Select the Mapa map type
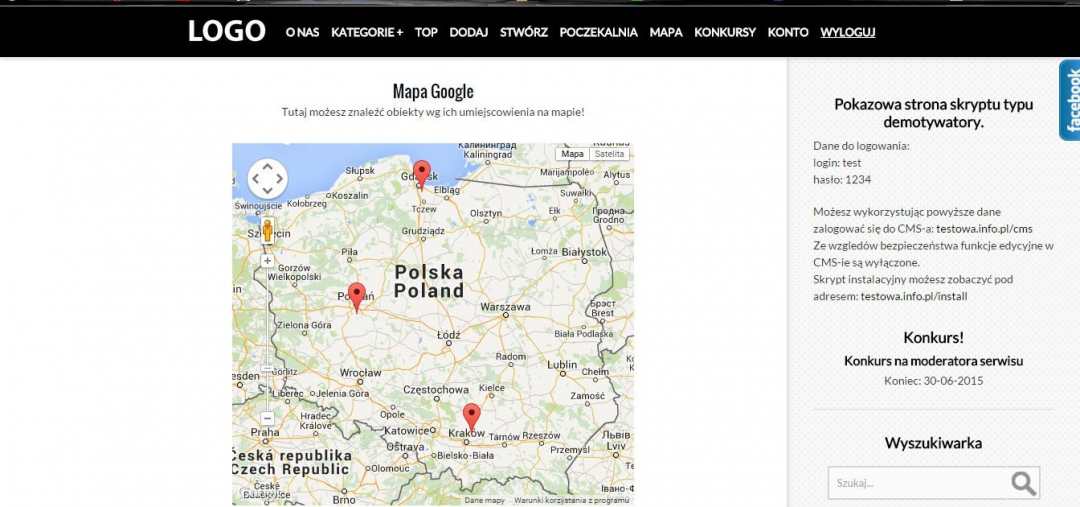 point(572,154)
